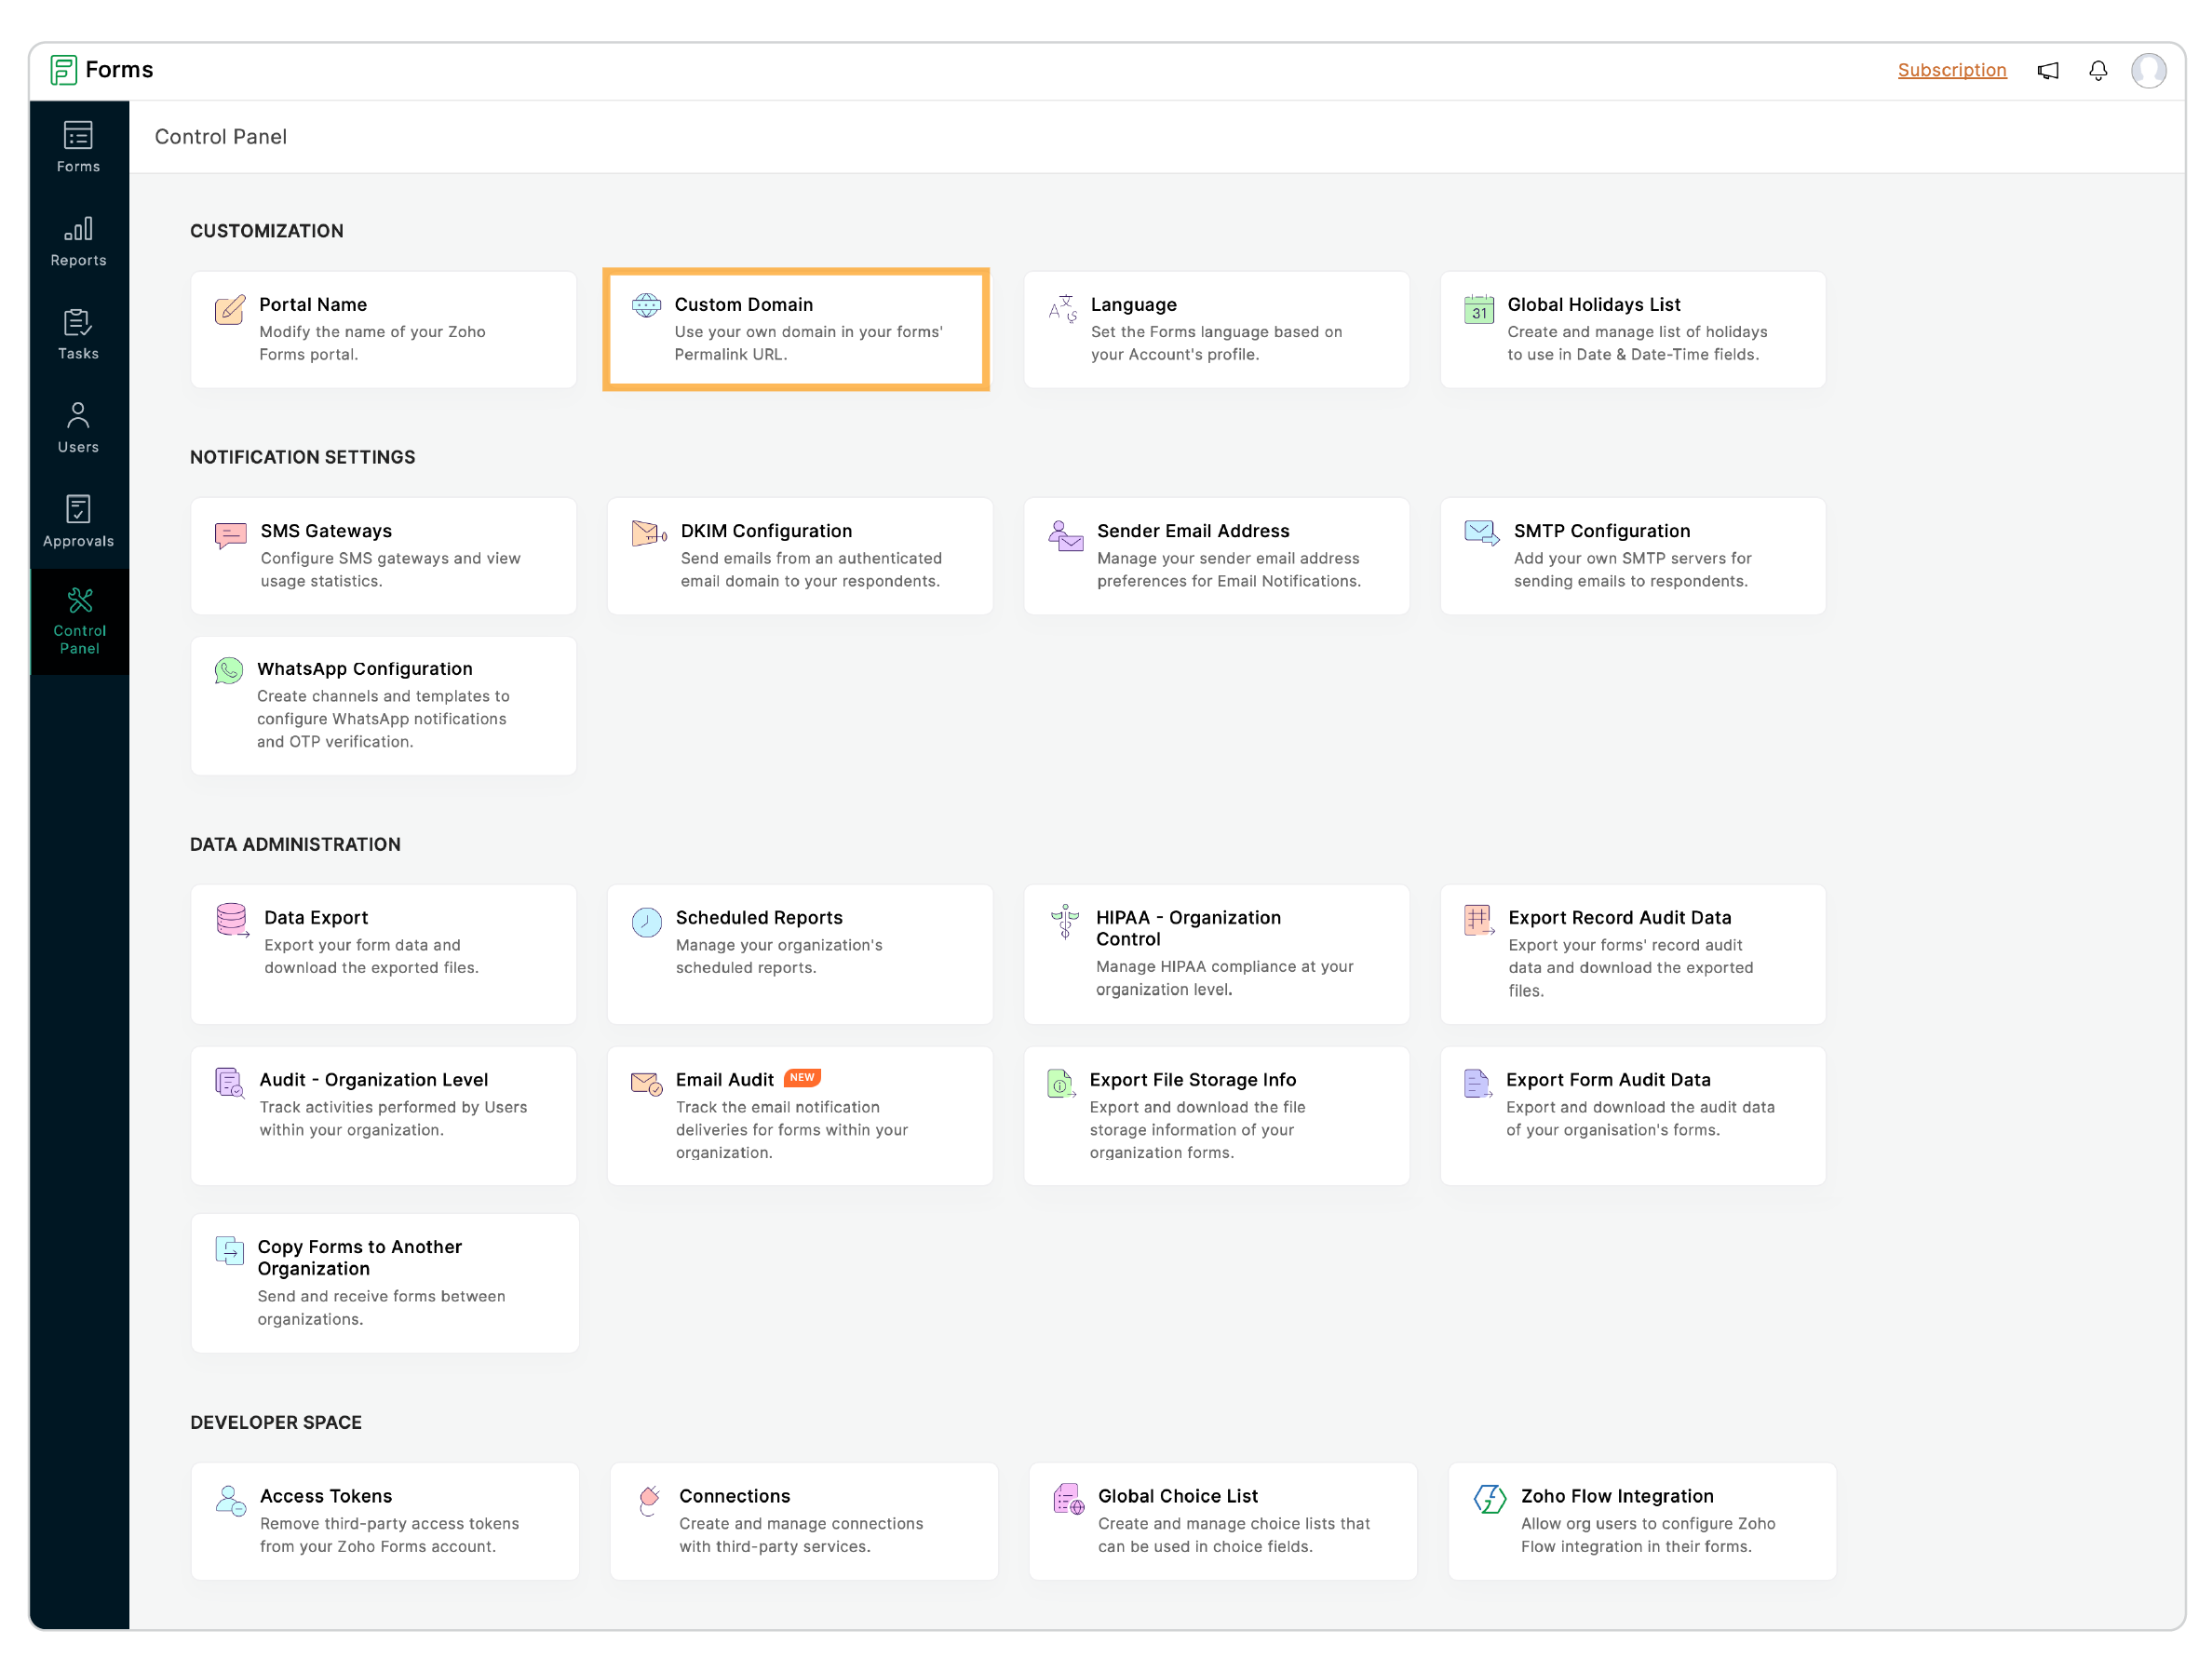This screenshot has height=1658, width=2212.
Task: Open Users in the sidebar
Action: [x=78, y=428]
